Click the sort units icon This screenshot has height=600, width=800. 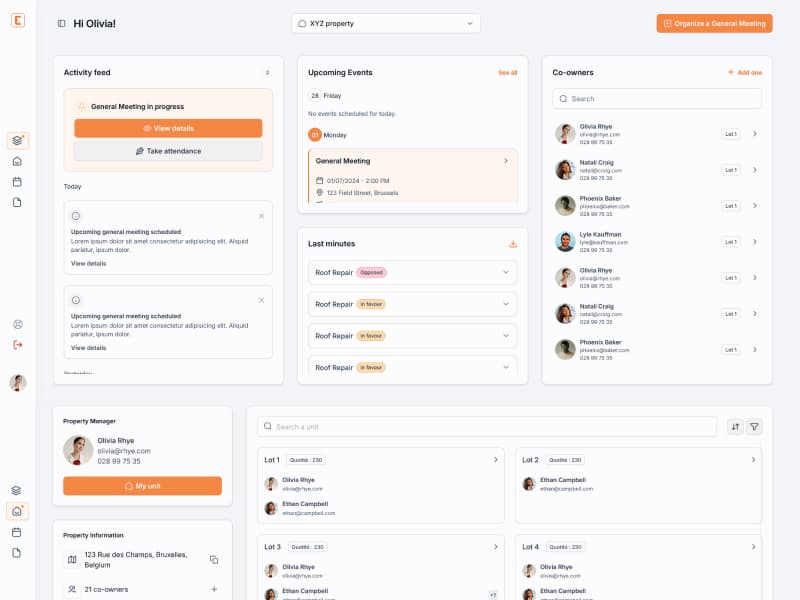pyautogui.click(x=735, y=427)
